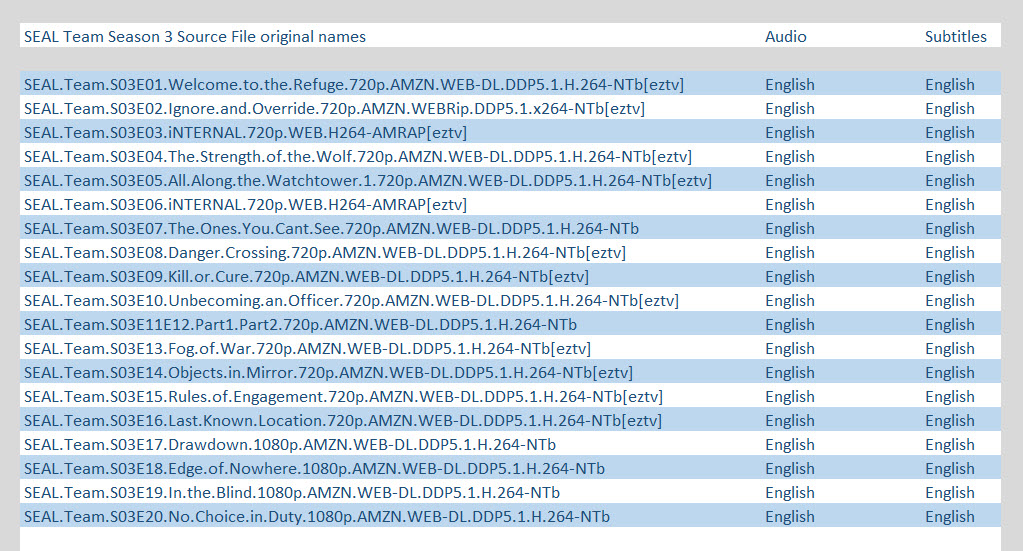Select the S03E08 Danger.Crossing file name

tap(325, 253)
